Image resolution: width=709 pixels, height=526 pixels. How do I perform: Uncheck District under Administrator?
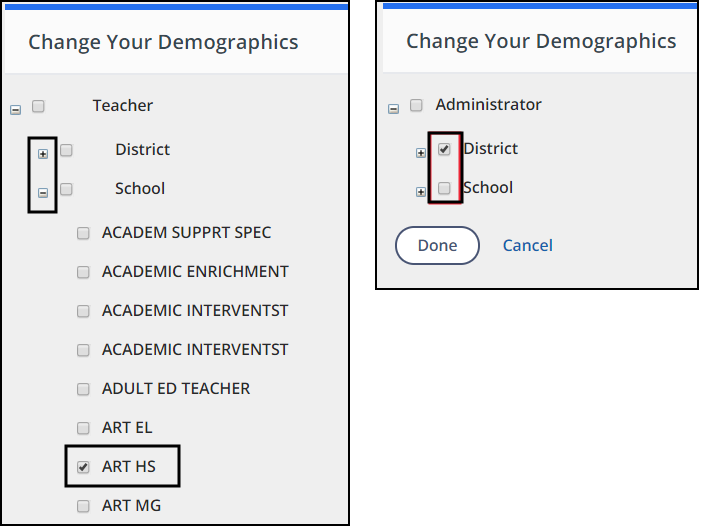(444, 149)
